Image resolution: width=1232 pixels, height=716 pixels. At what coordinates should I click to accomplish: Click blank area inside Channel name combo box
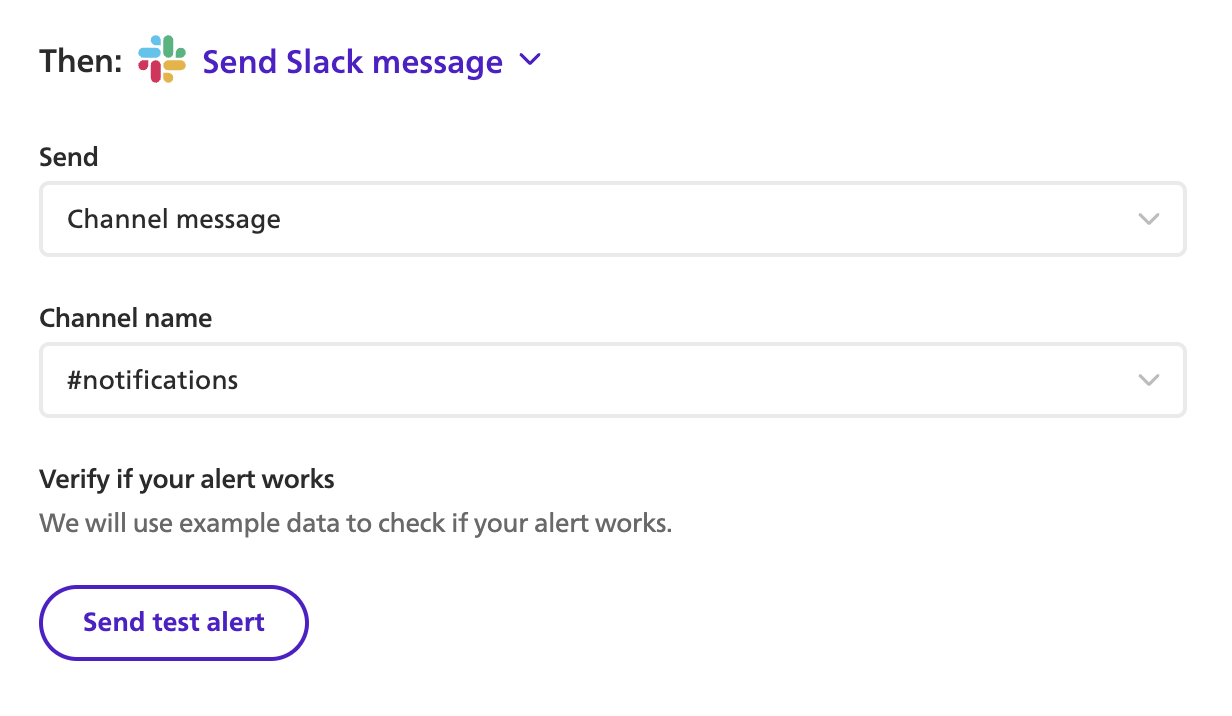coord(680,380)
